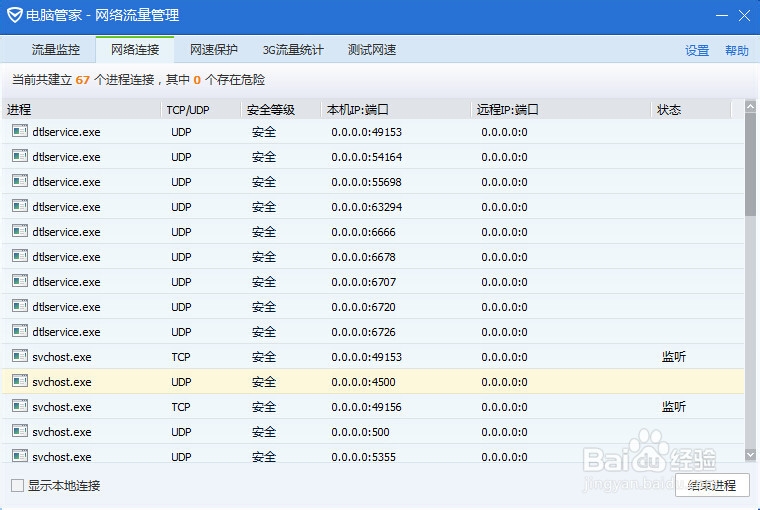Click process icon for dtlservice.exe port 54164
Viewport: 760px width, 510px height.
(20, 156)
